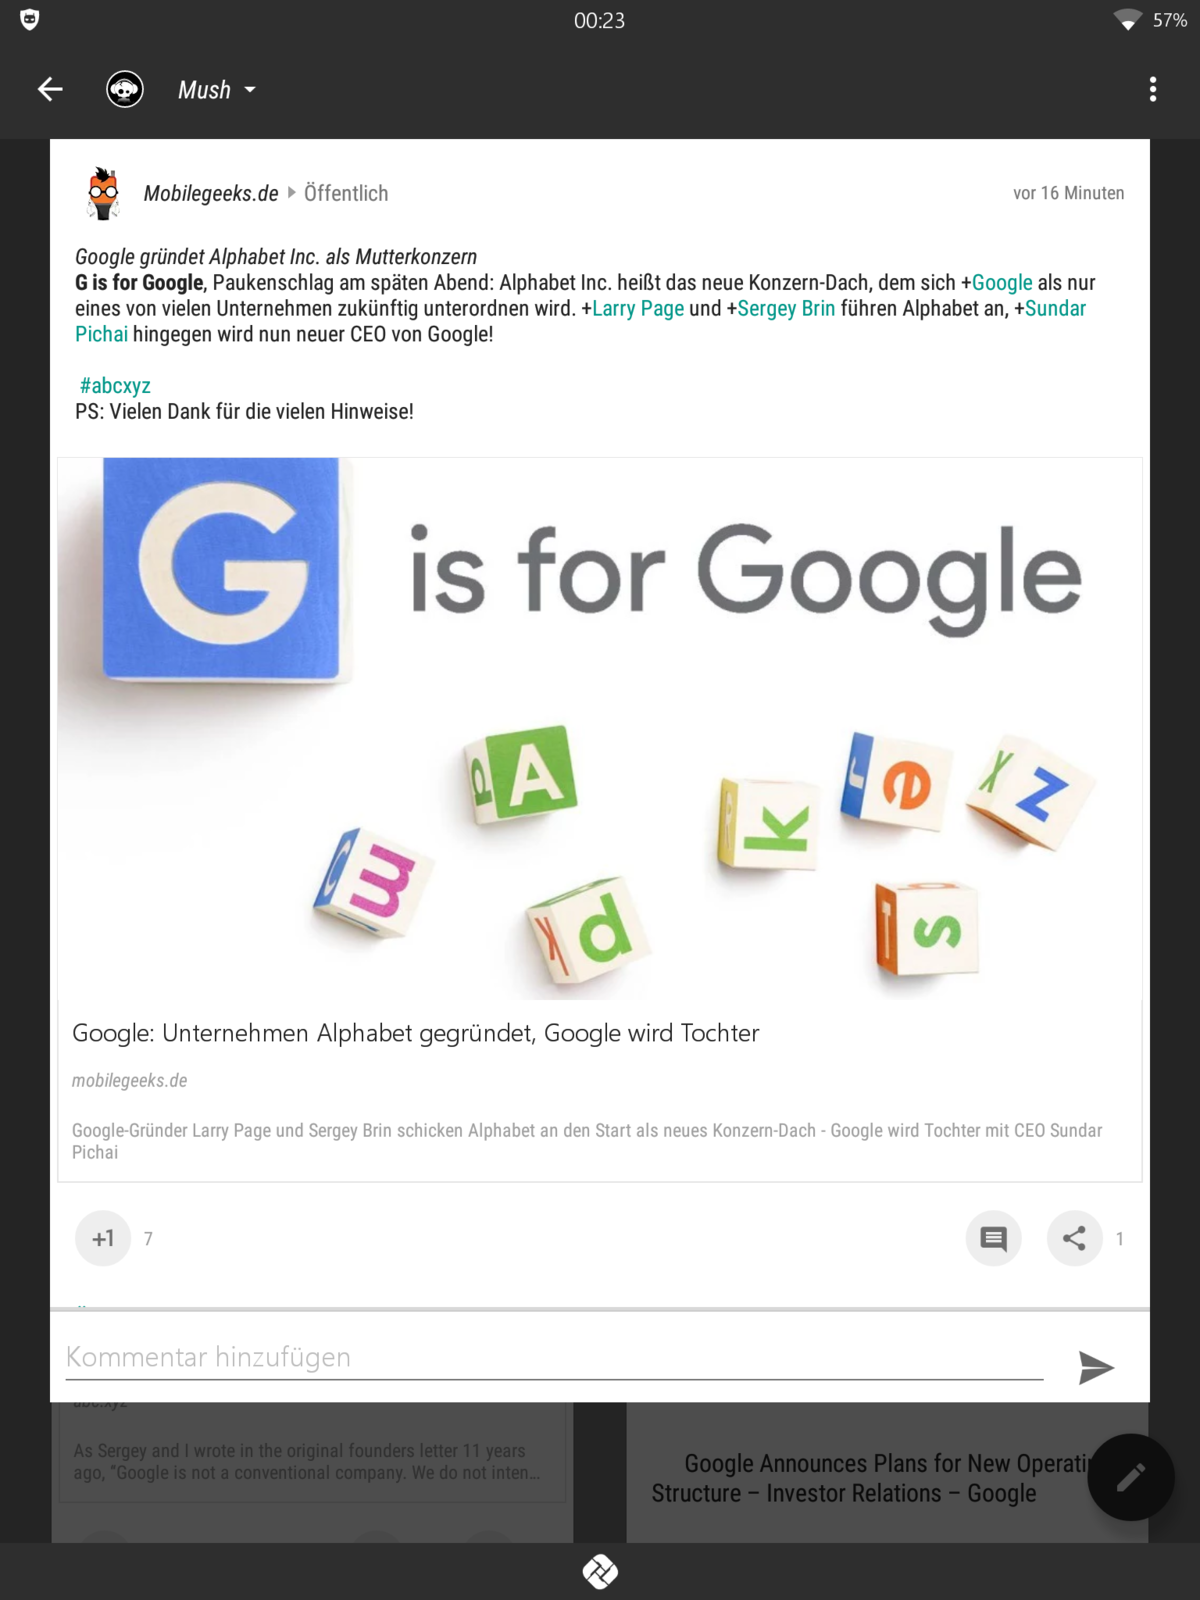Viewport: 1200px width, 1600px height.
Task: Toggle the +1 button on the post
Action: 103,1239
